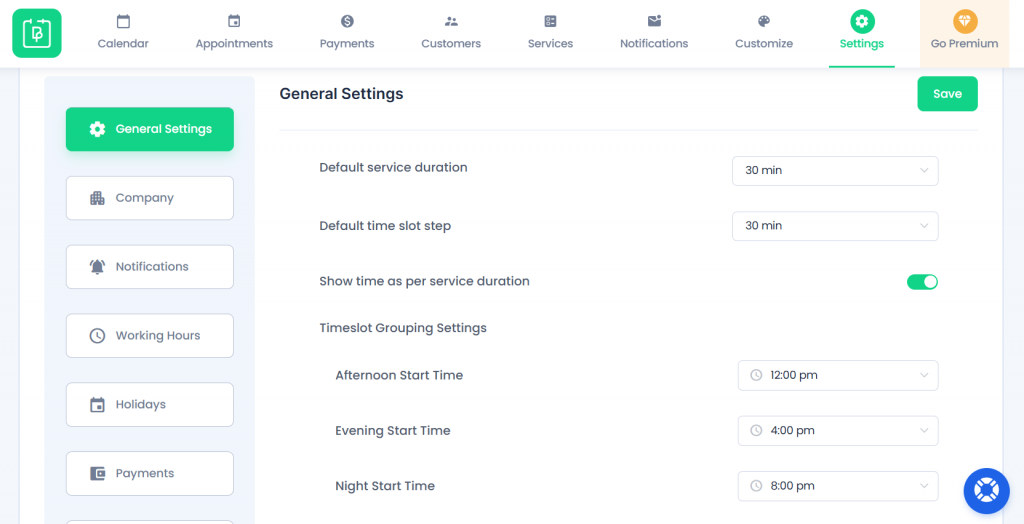Click clock icon in Night Start Time field
The image size is (1024, 524).
coord(756,486)
